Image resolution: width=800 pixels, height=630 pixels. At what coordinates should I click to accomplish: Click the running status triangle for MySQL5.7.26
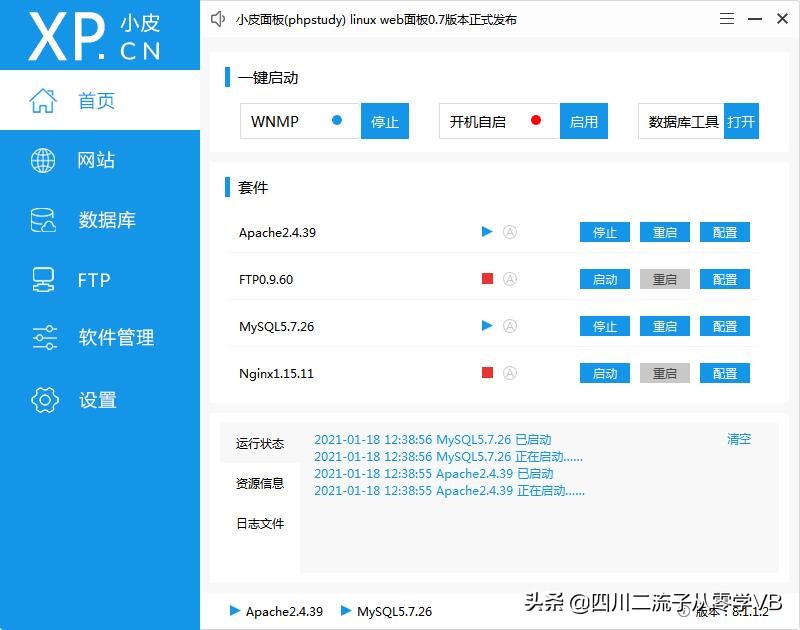487,326
